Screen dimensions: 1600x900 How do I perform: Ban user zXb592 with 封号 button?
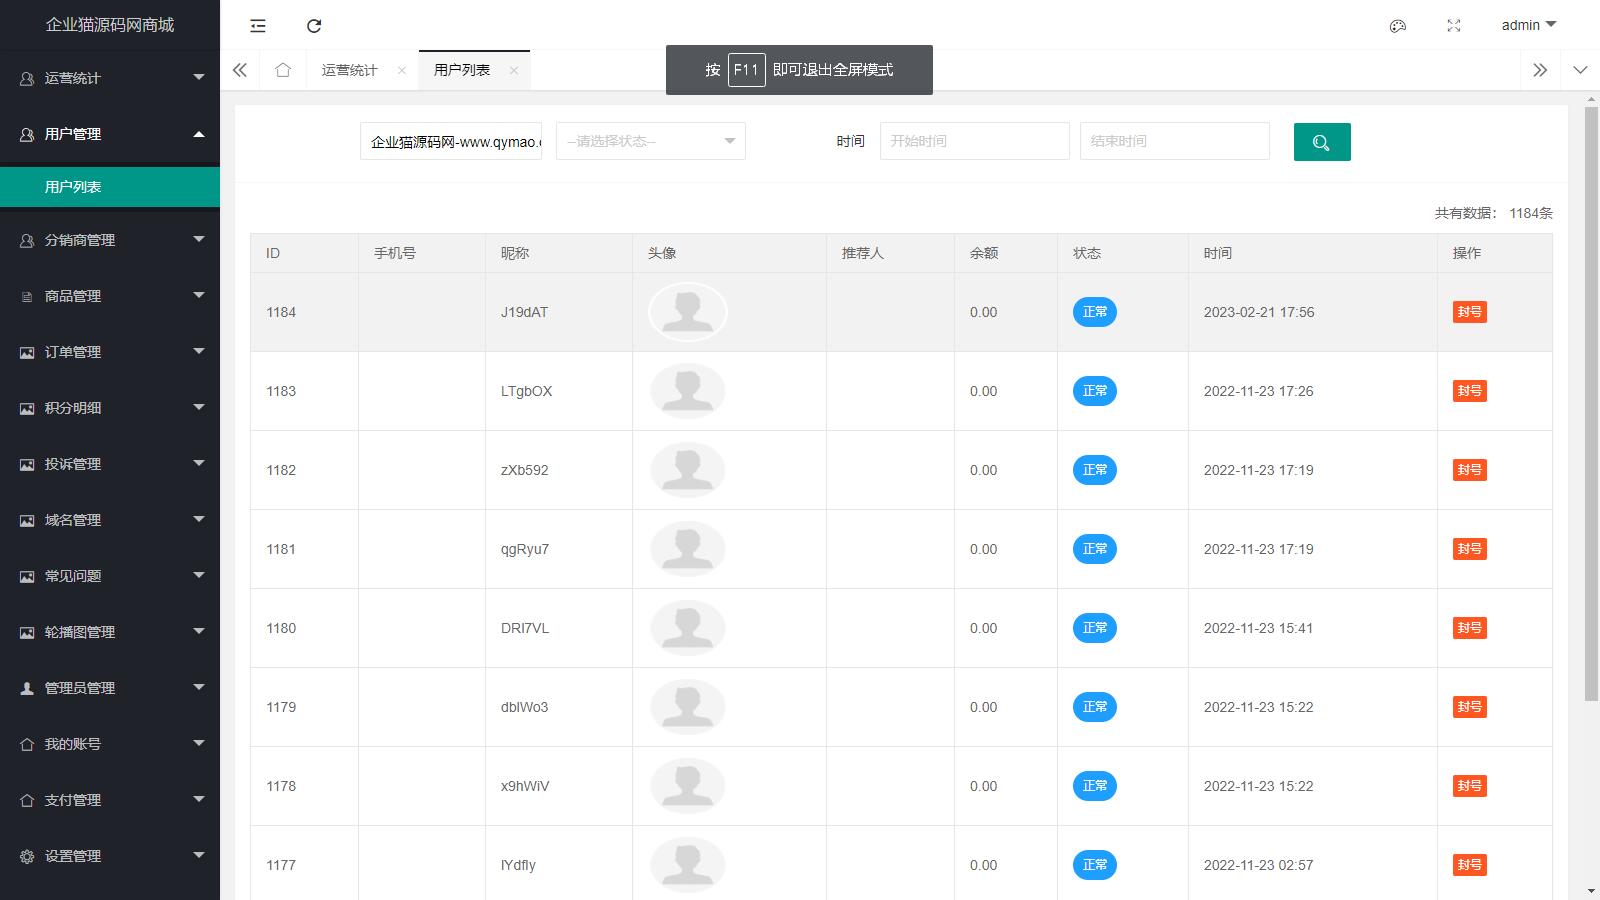(1469, 470)
